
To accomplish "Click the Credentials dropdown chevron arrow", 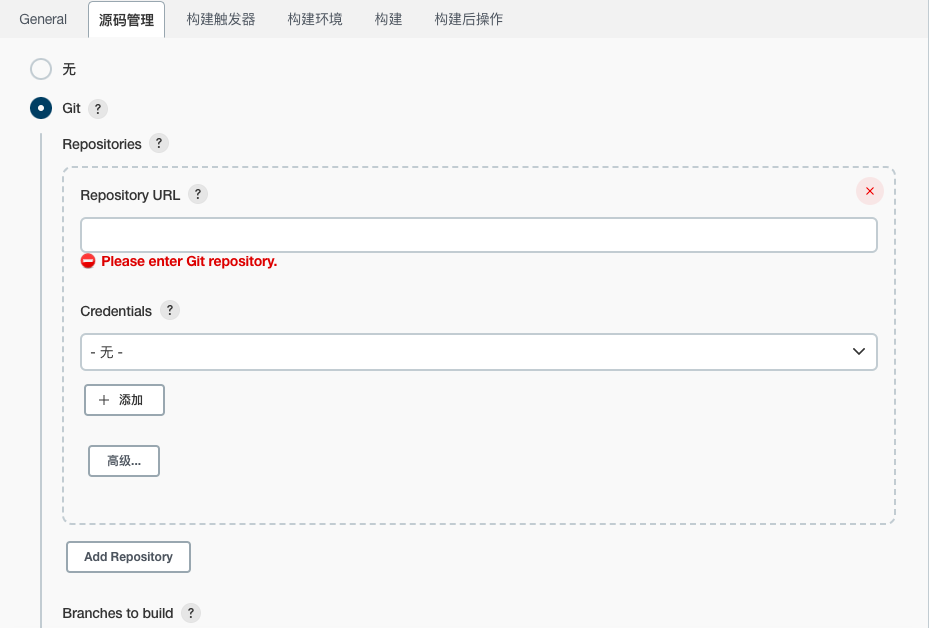I will pyautogui.click(x=858, y=352).
